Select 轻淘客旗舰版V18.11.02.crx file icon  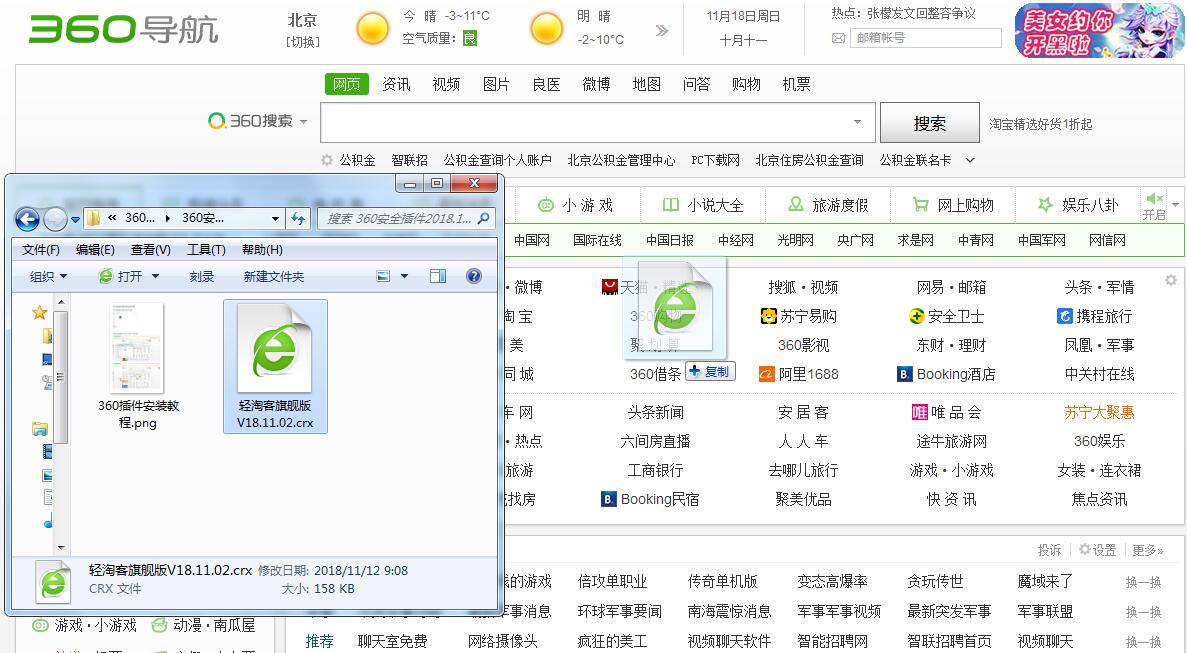coord(275,349)
